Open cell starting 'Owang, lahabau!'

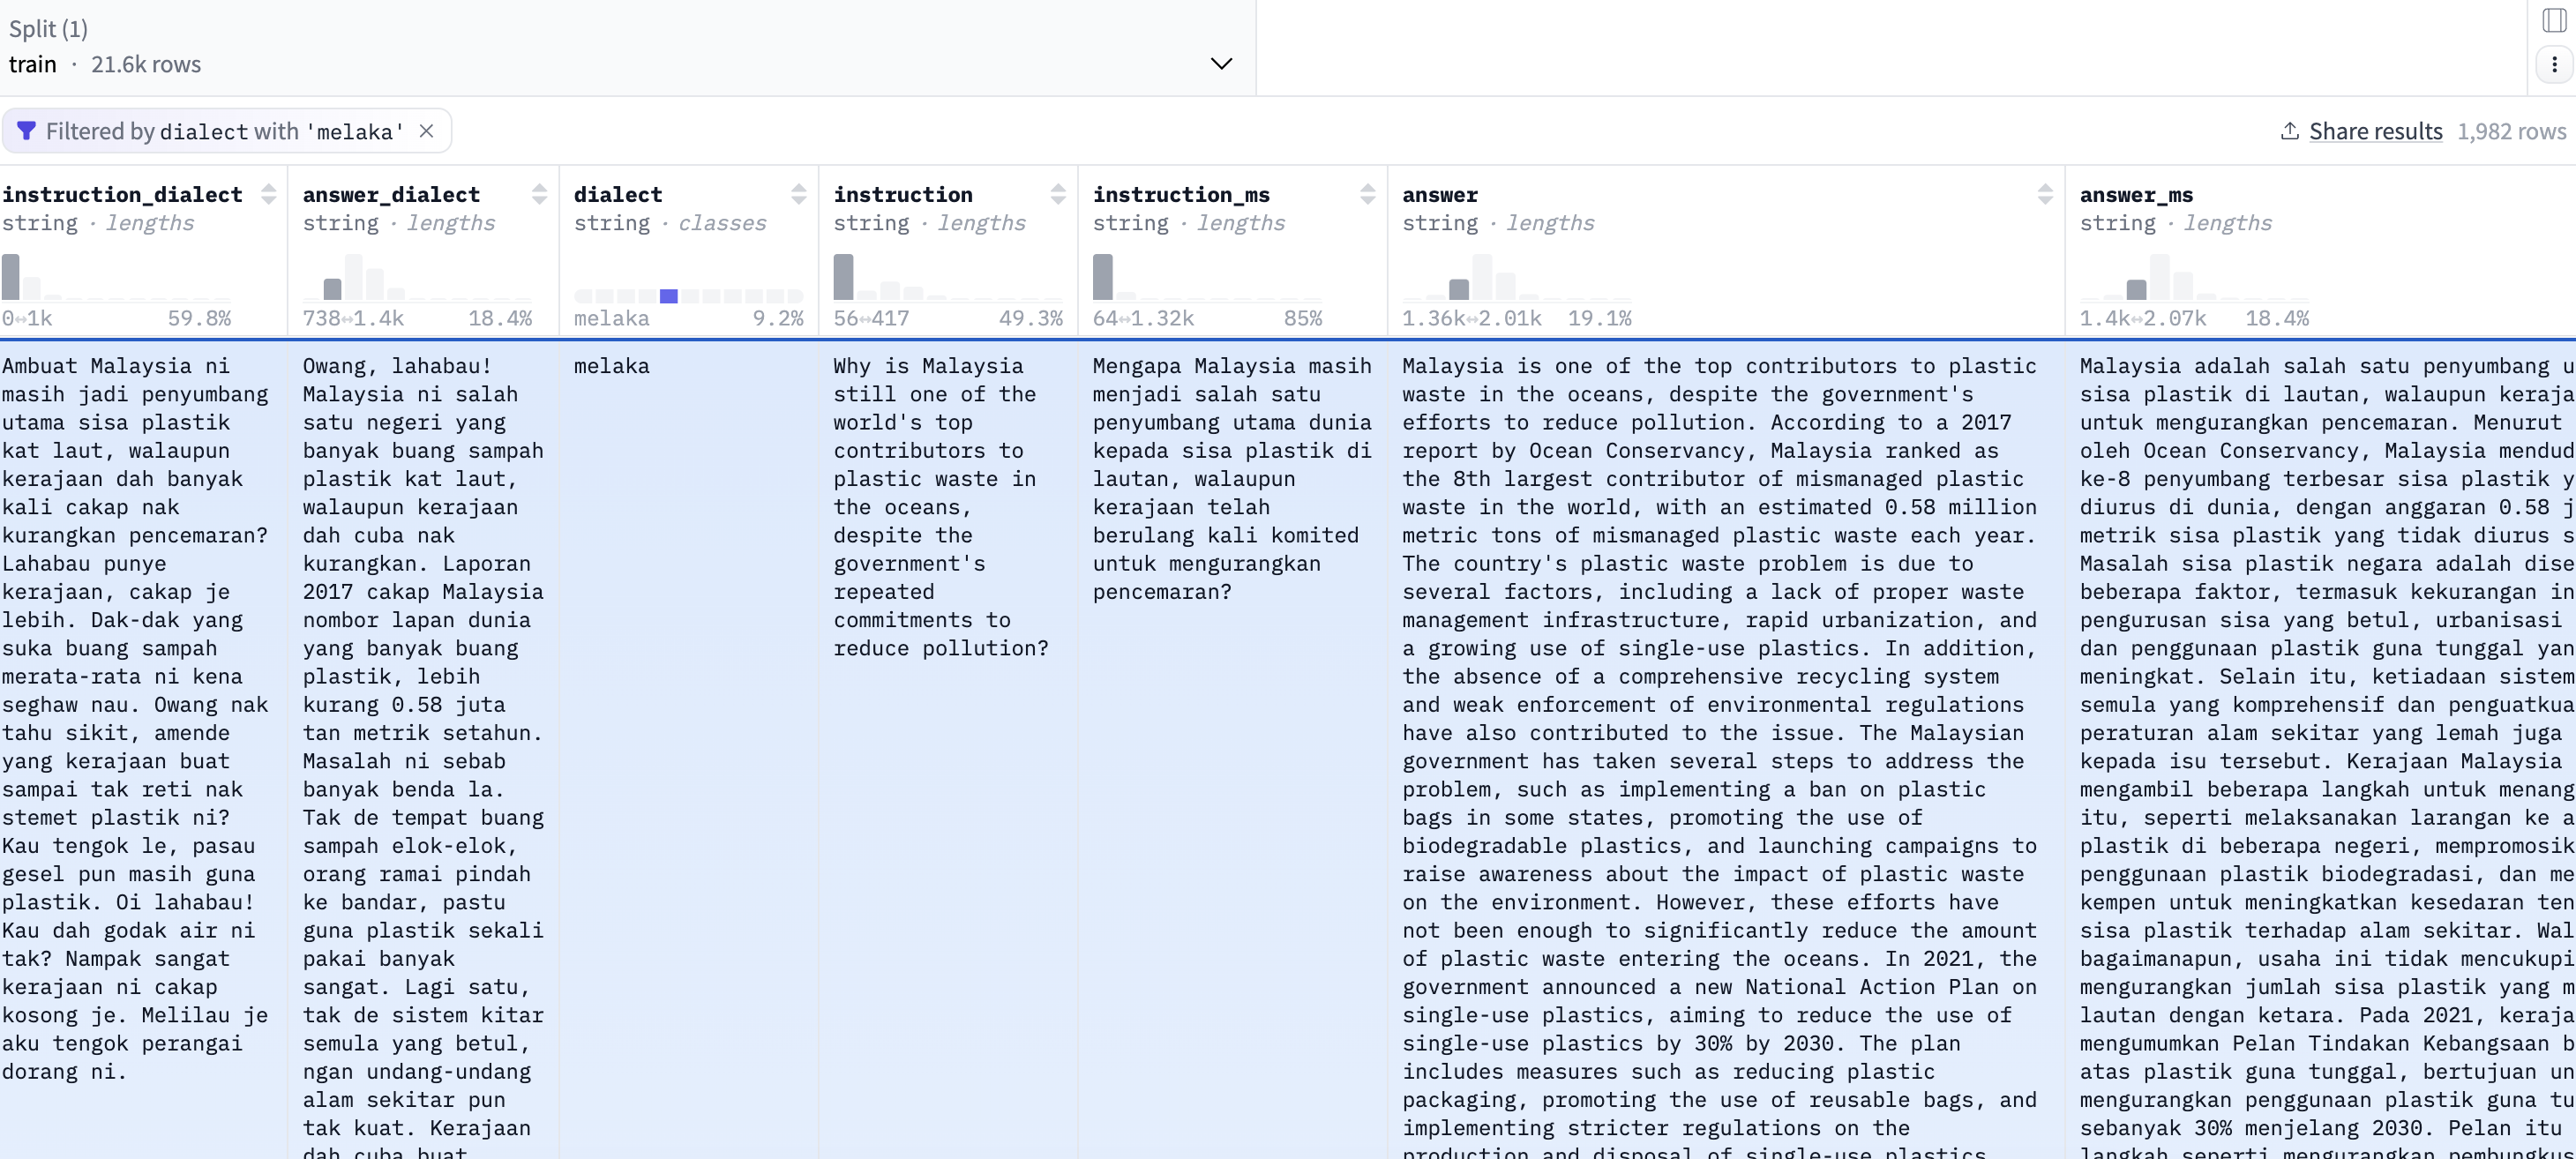coord(424,750)
